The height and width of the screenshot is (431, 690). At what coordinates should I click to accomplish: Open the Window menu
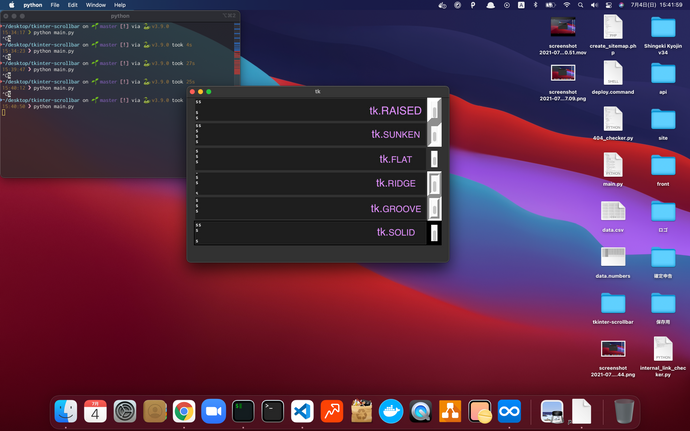pyautogui.click(x=96, y=5)
